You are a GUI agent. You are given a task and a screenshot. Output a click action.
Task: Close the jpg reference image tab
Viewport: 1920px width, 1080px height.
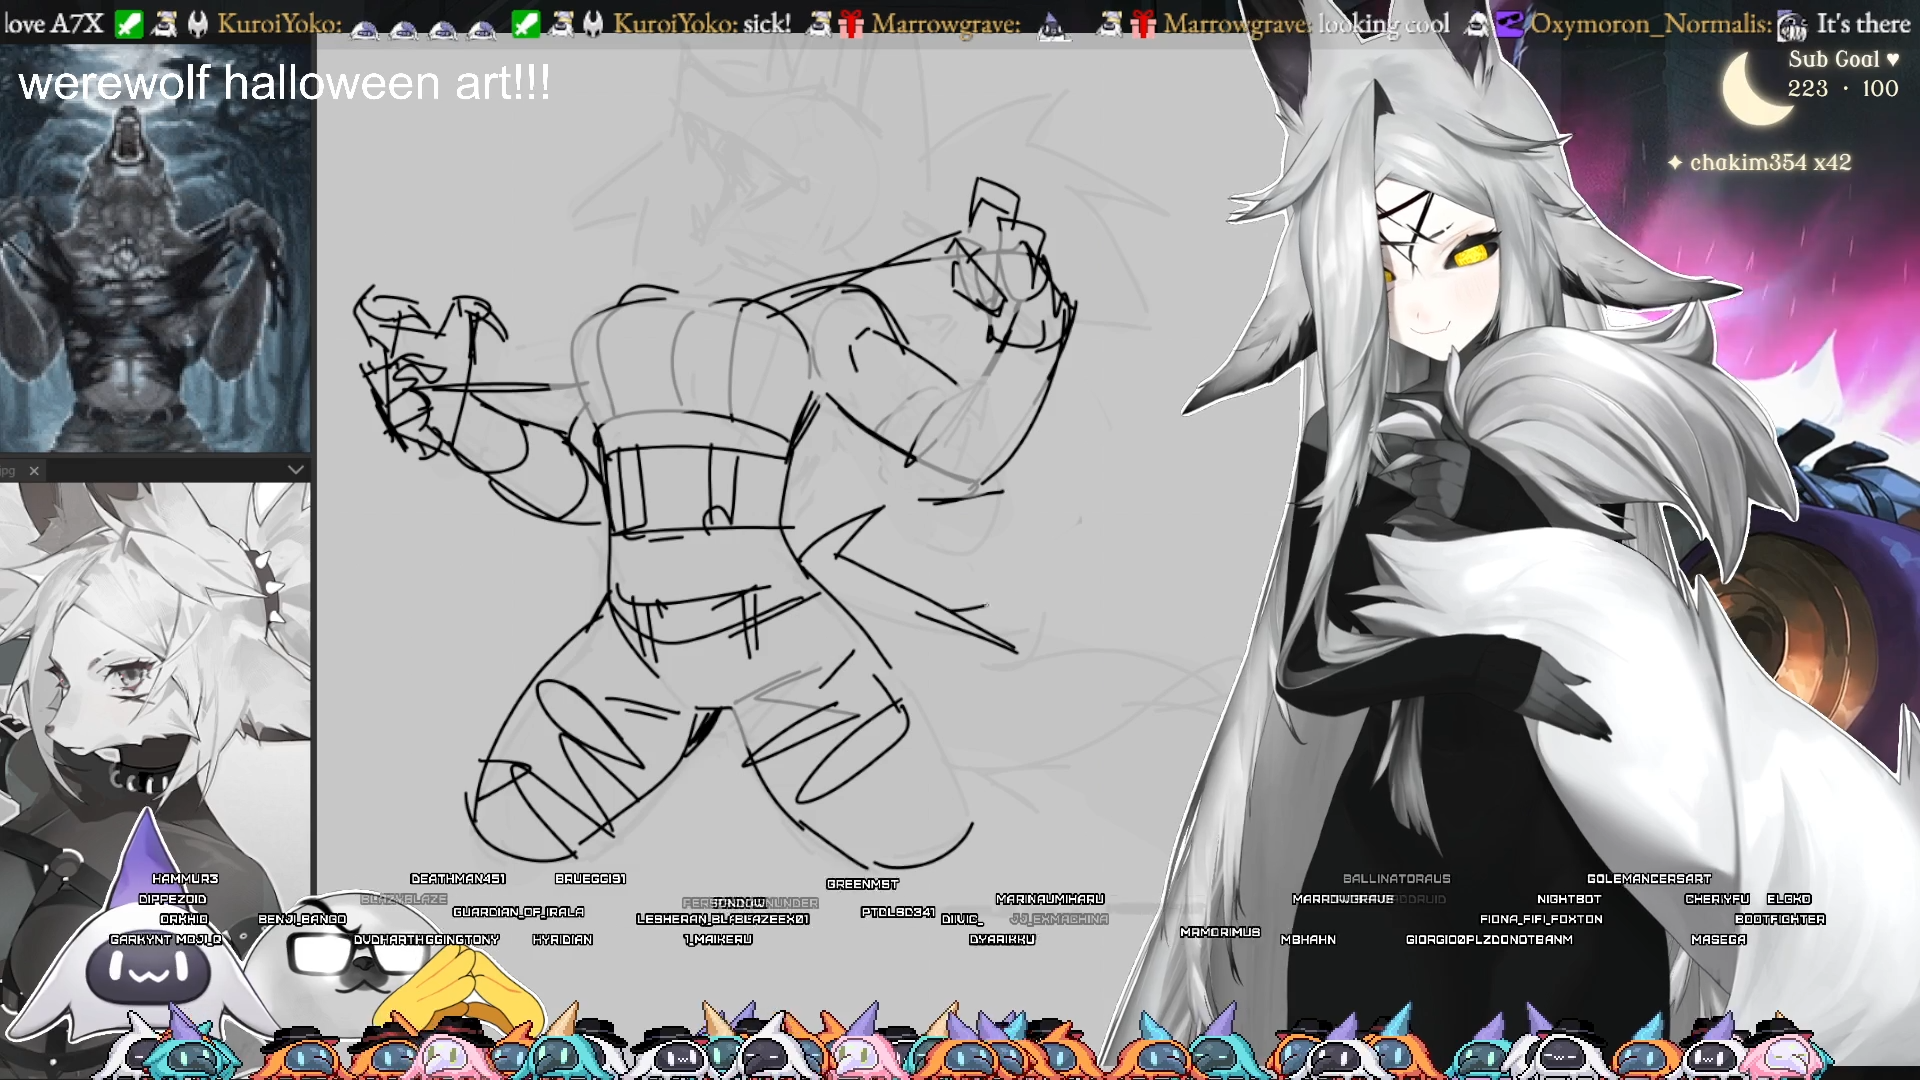34,471
